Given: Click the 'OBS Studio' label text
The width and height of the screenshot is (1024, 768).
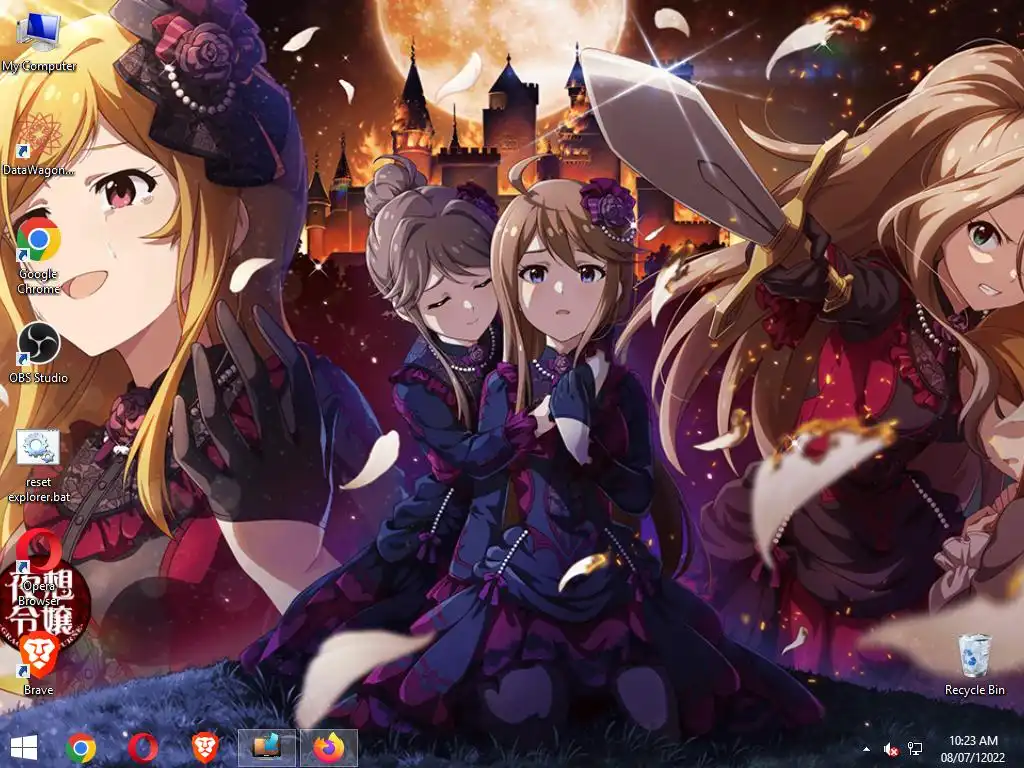Looking at the screenshot, I should (39, 377).
